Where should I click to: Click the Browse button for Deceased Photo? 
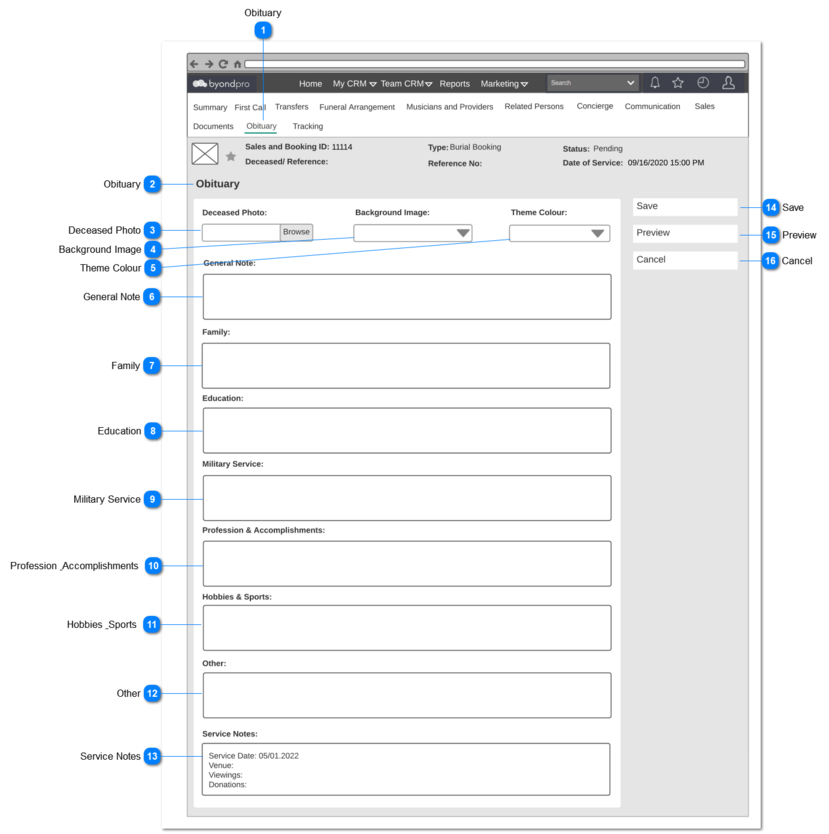[x=296, y=232]
